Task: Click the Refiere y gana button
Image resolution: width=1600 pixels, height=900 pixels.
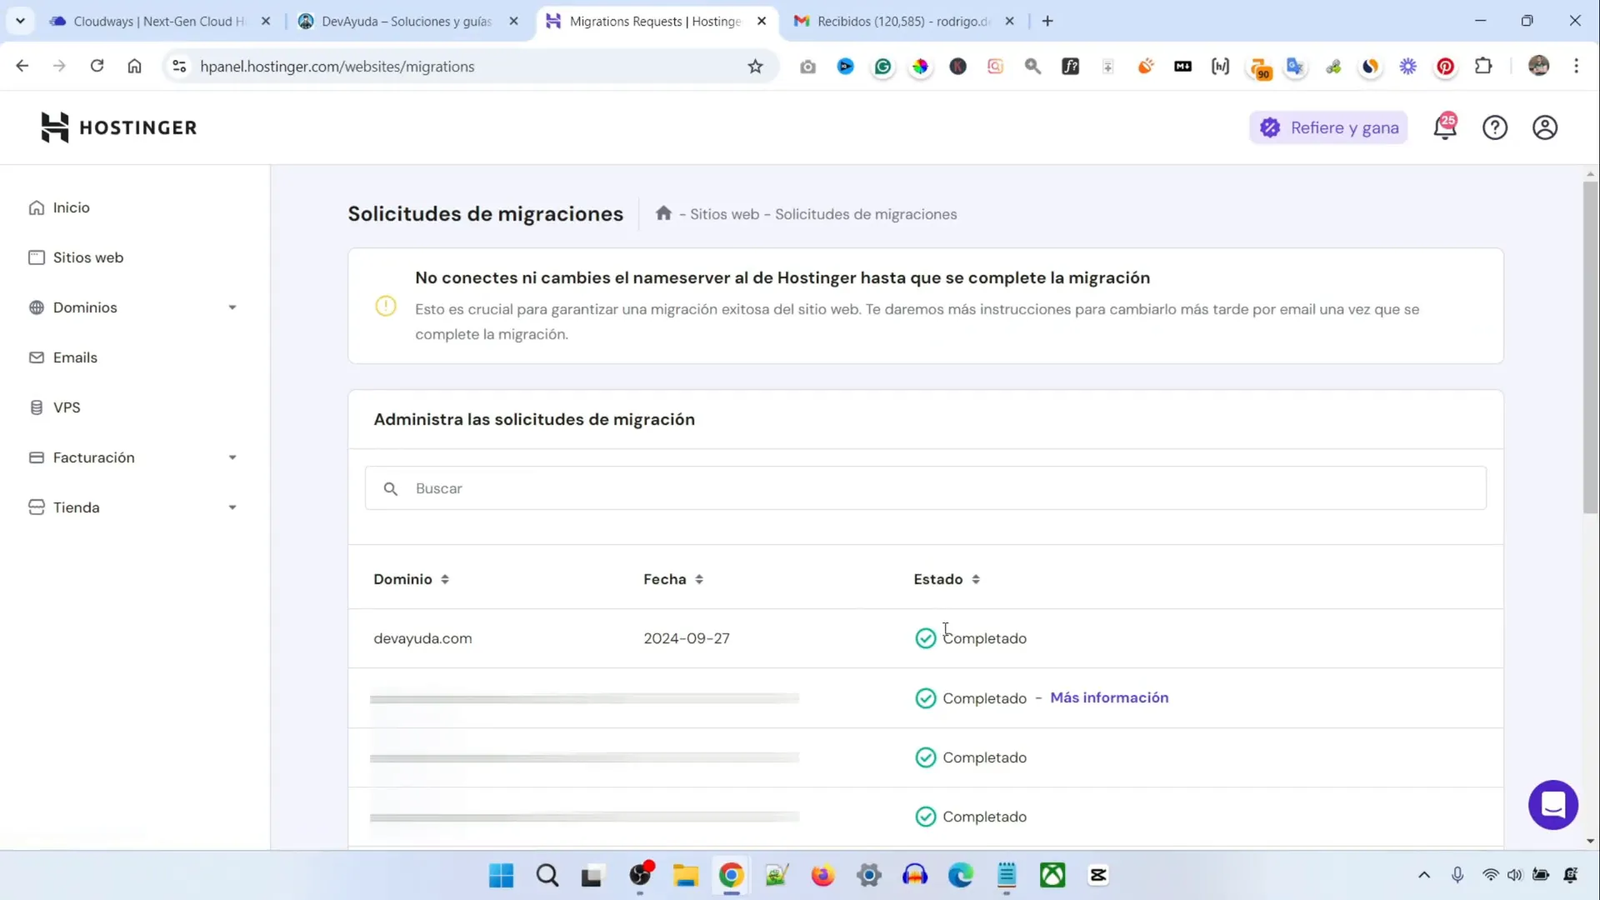Action: coord(1328,127)
